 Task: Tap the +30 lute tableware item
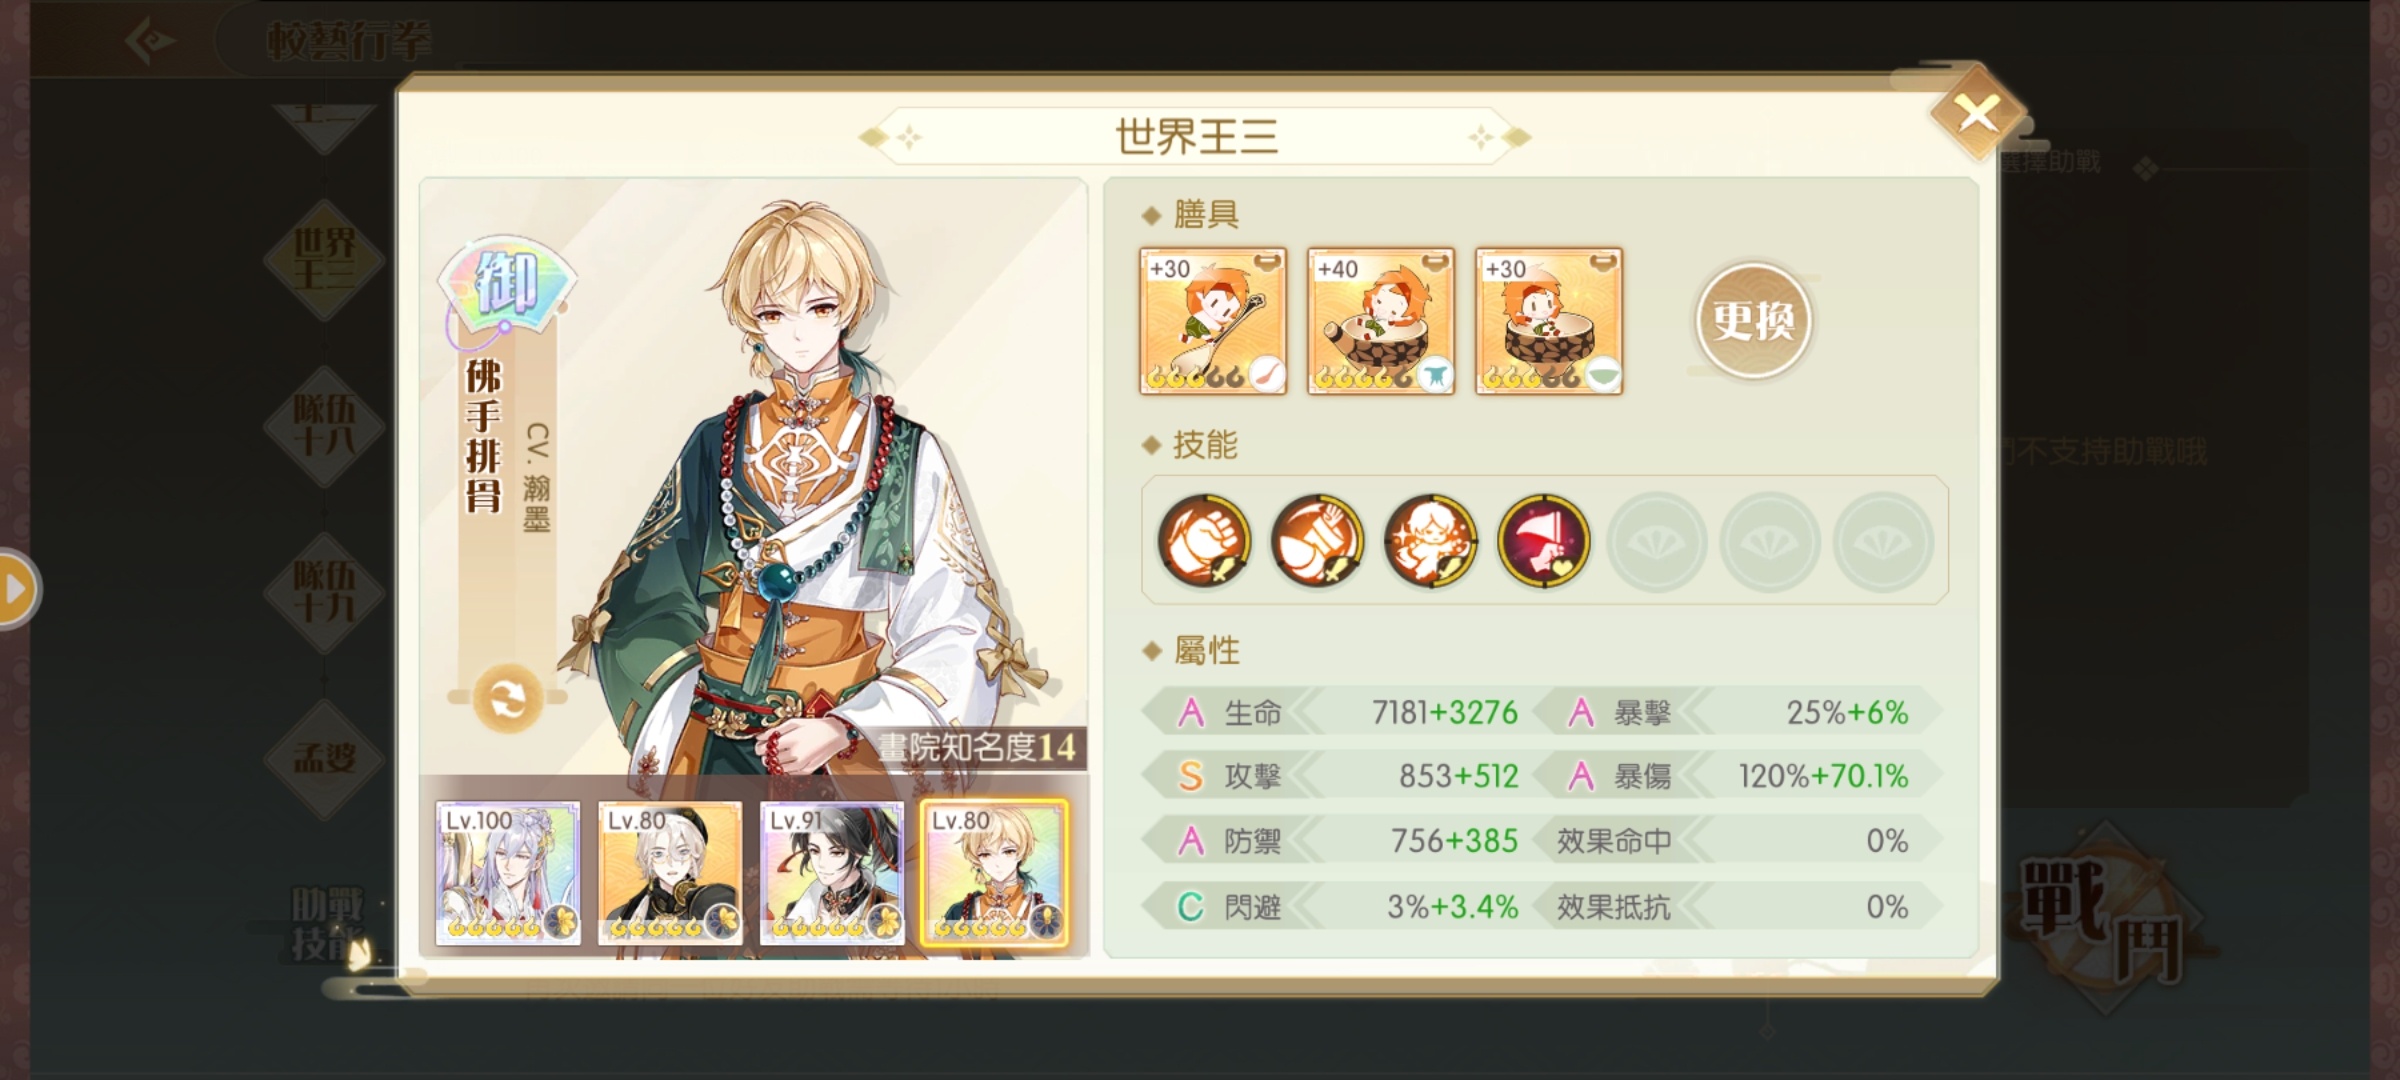pos(1213,321)
